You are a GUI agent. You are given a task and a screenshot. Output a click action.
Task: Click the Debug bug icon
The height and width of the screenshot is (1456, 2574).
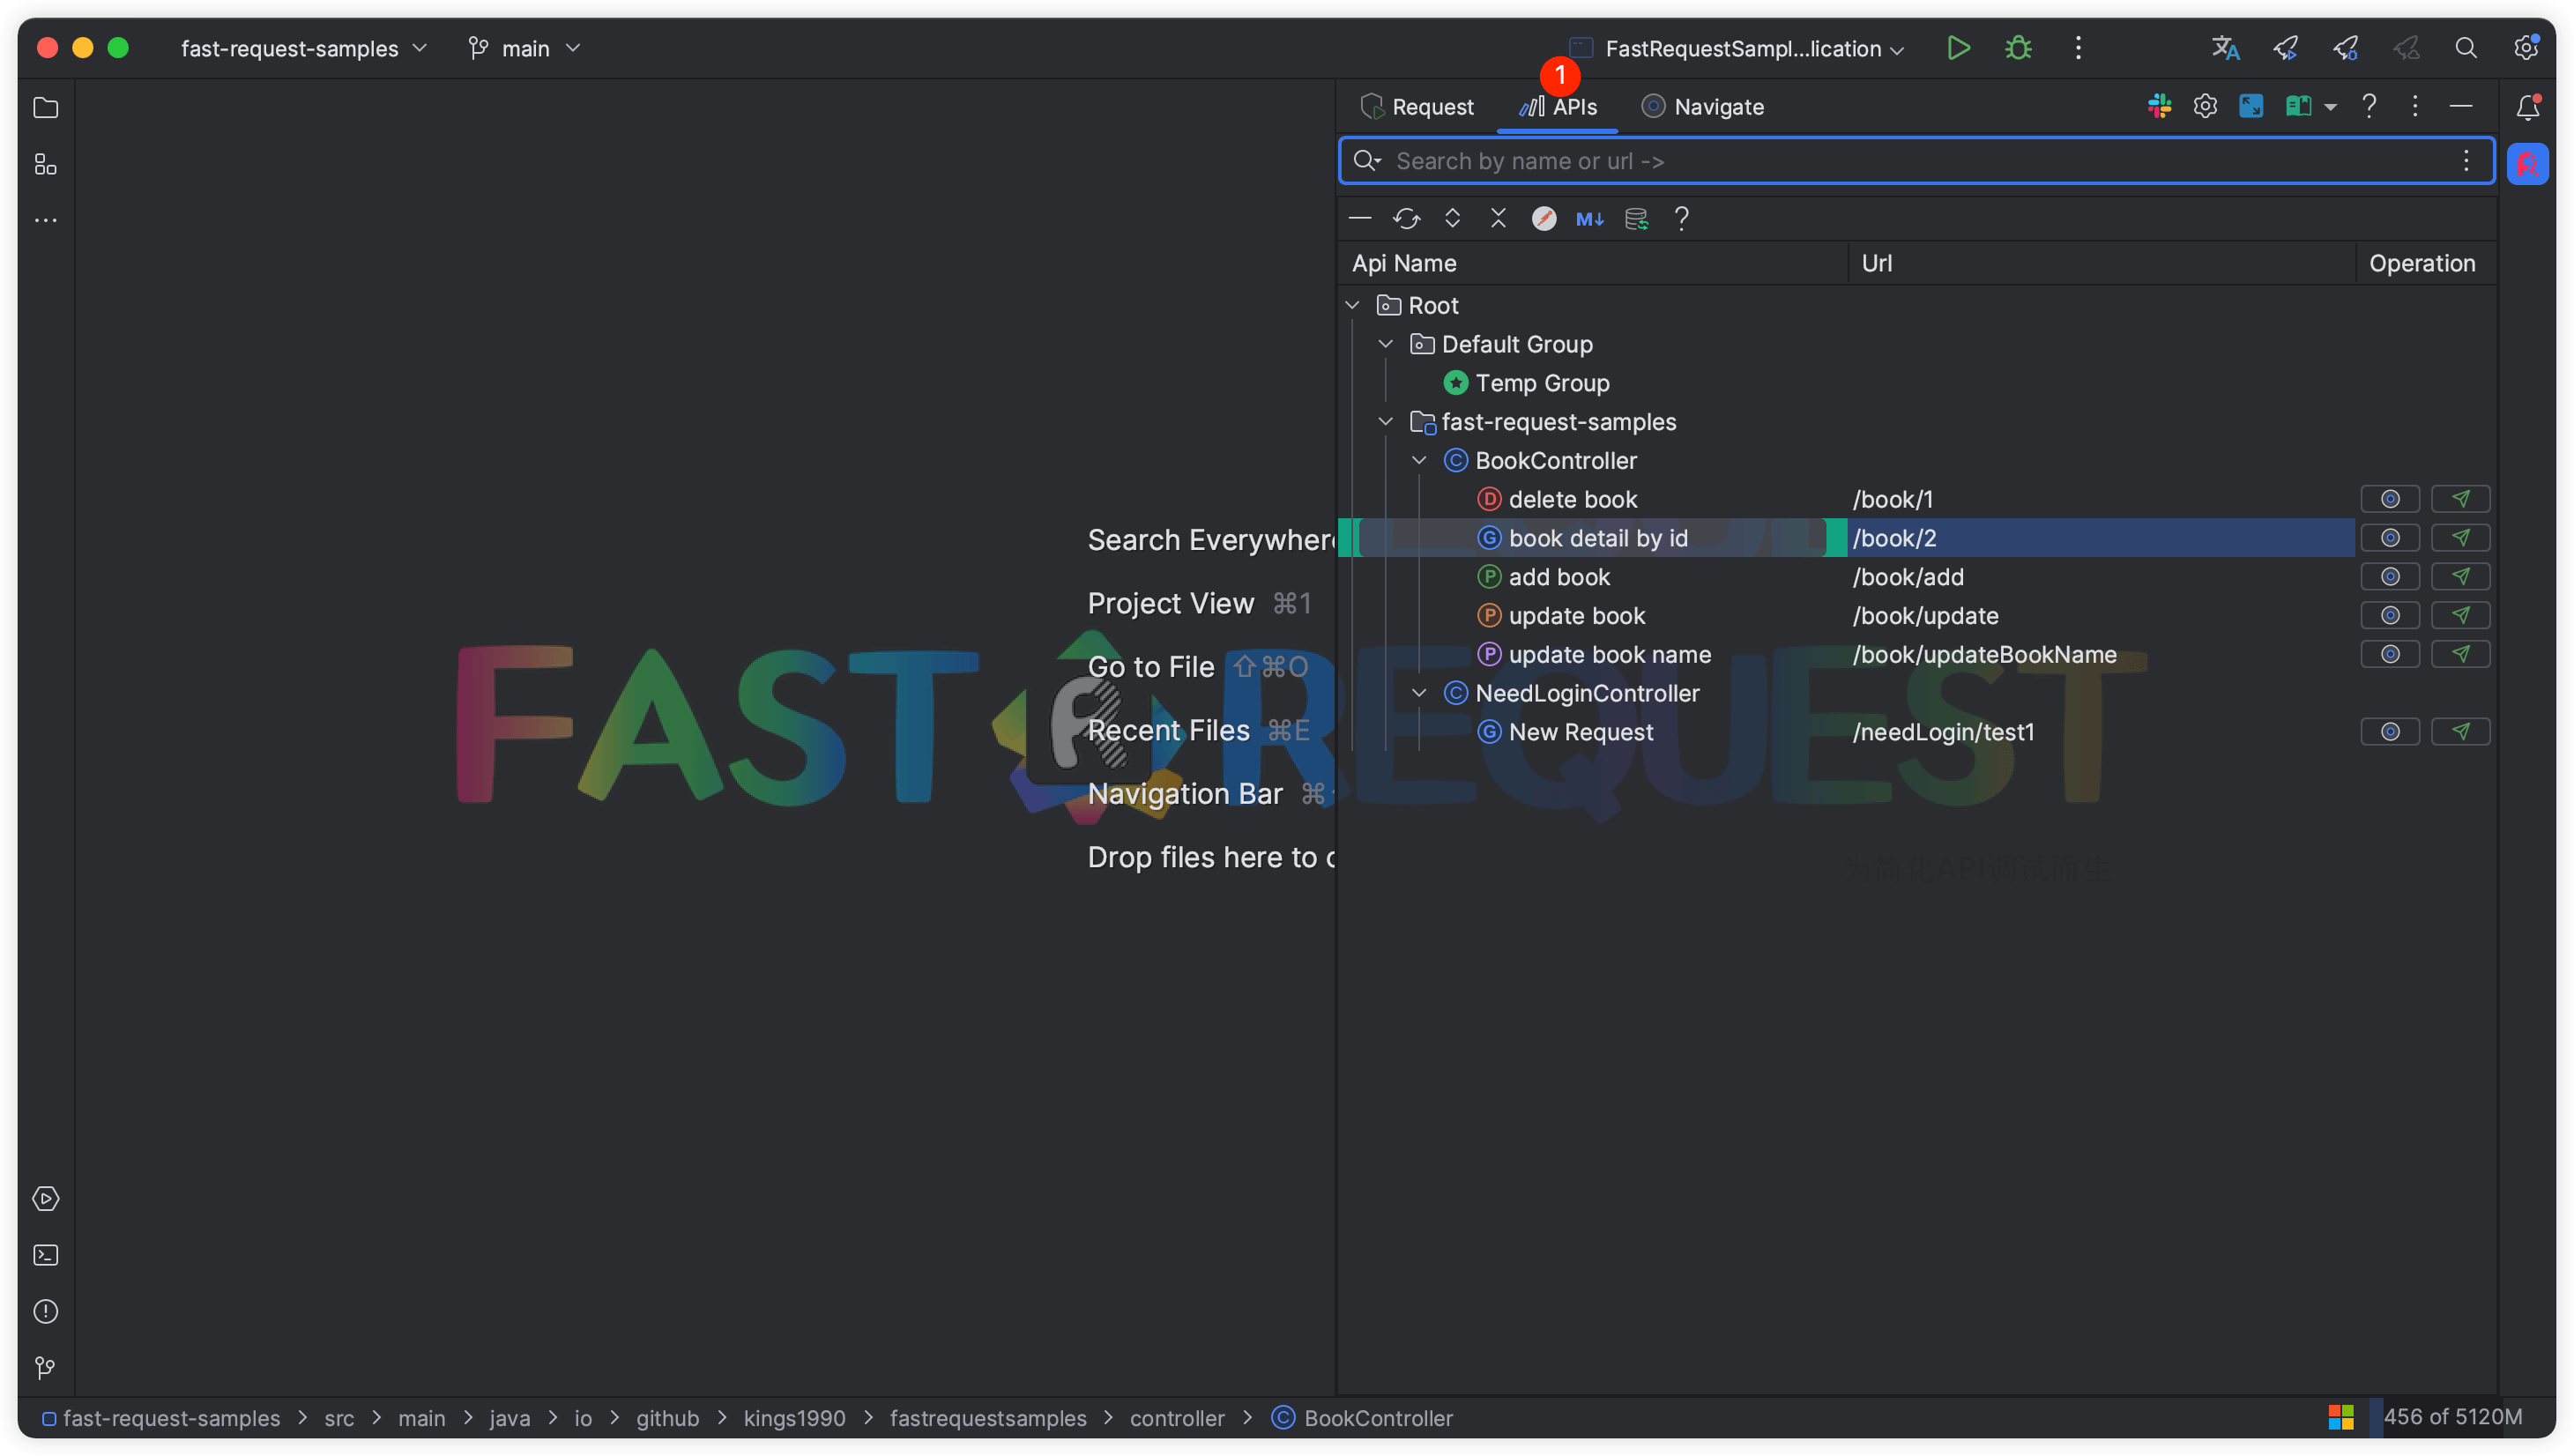pyautogui.click(x=2018, y=48)
